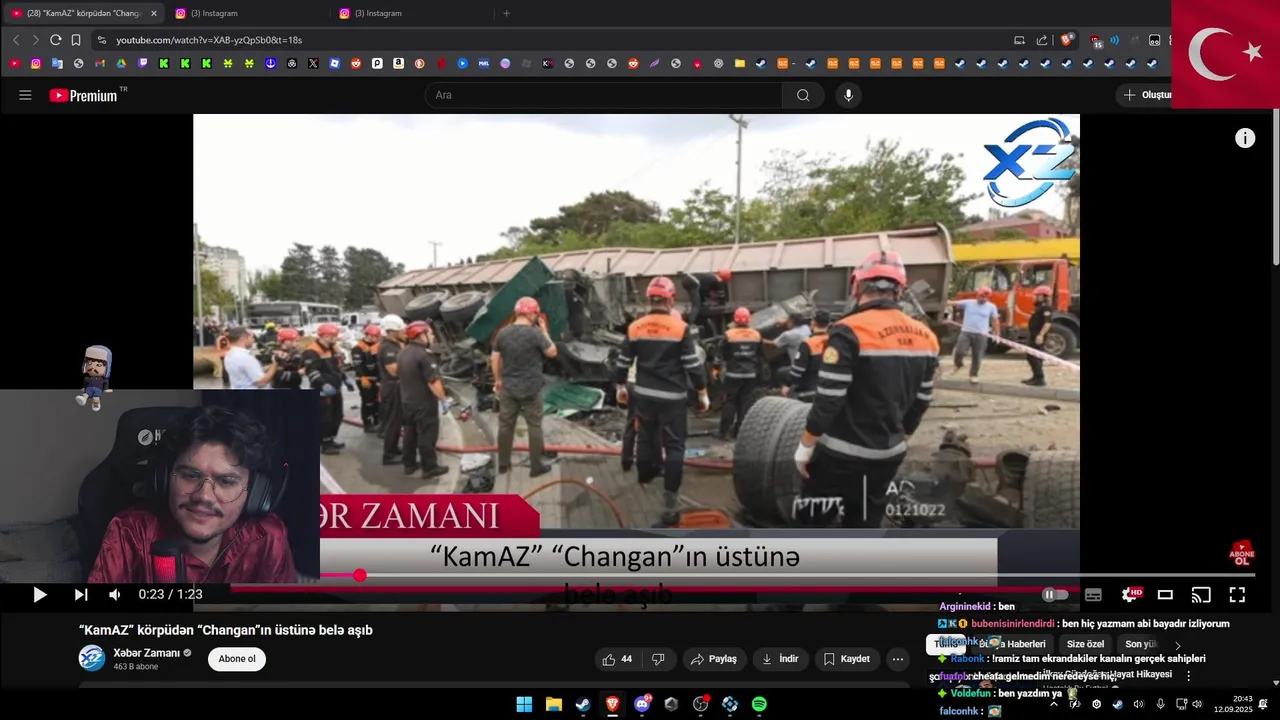This screenshot has width=1280, height=720.
Task: Share this page from address bar
Action: (1042, 40)
